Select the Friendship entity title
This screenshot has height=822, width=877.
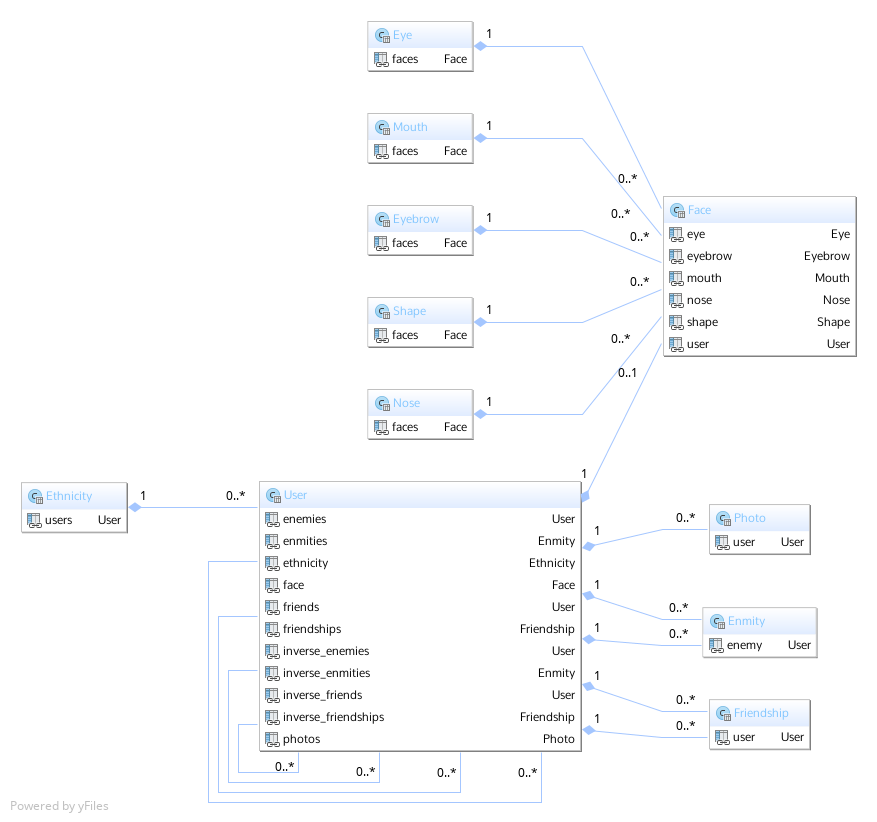pos(761,713)
